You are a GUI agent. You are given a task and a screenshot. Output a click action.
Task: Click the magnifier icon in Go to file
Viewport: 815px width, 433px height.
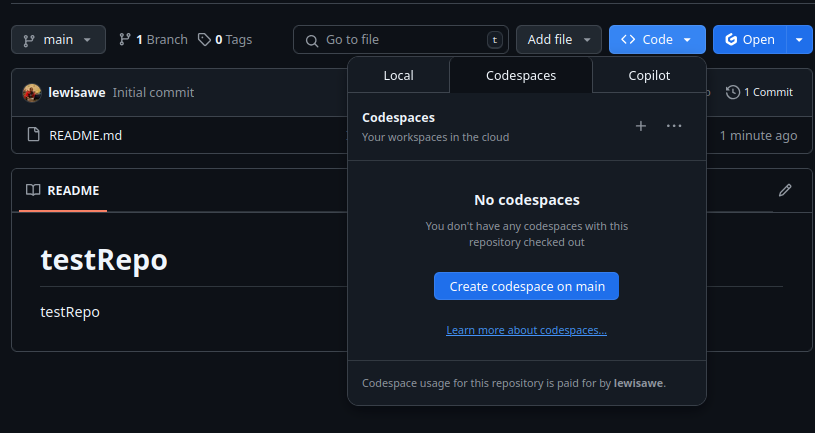(312, 41)
